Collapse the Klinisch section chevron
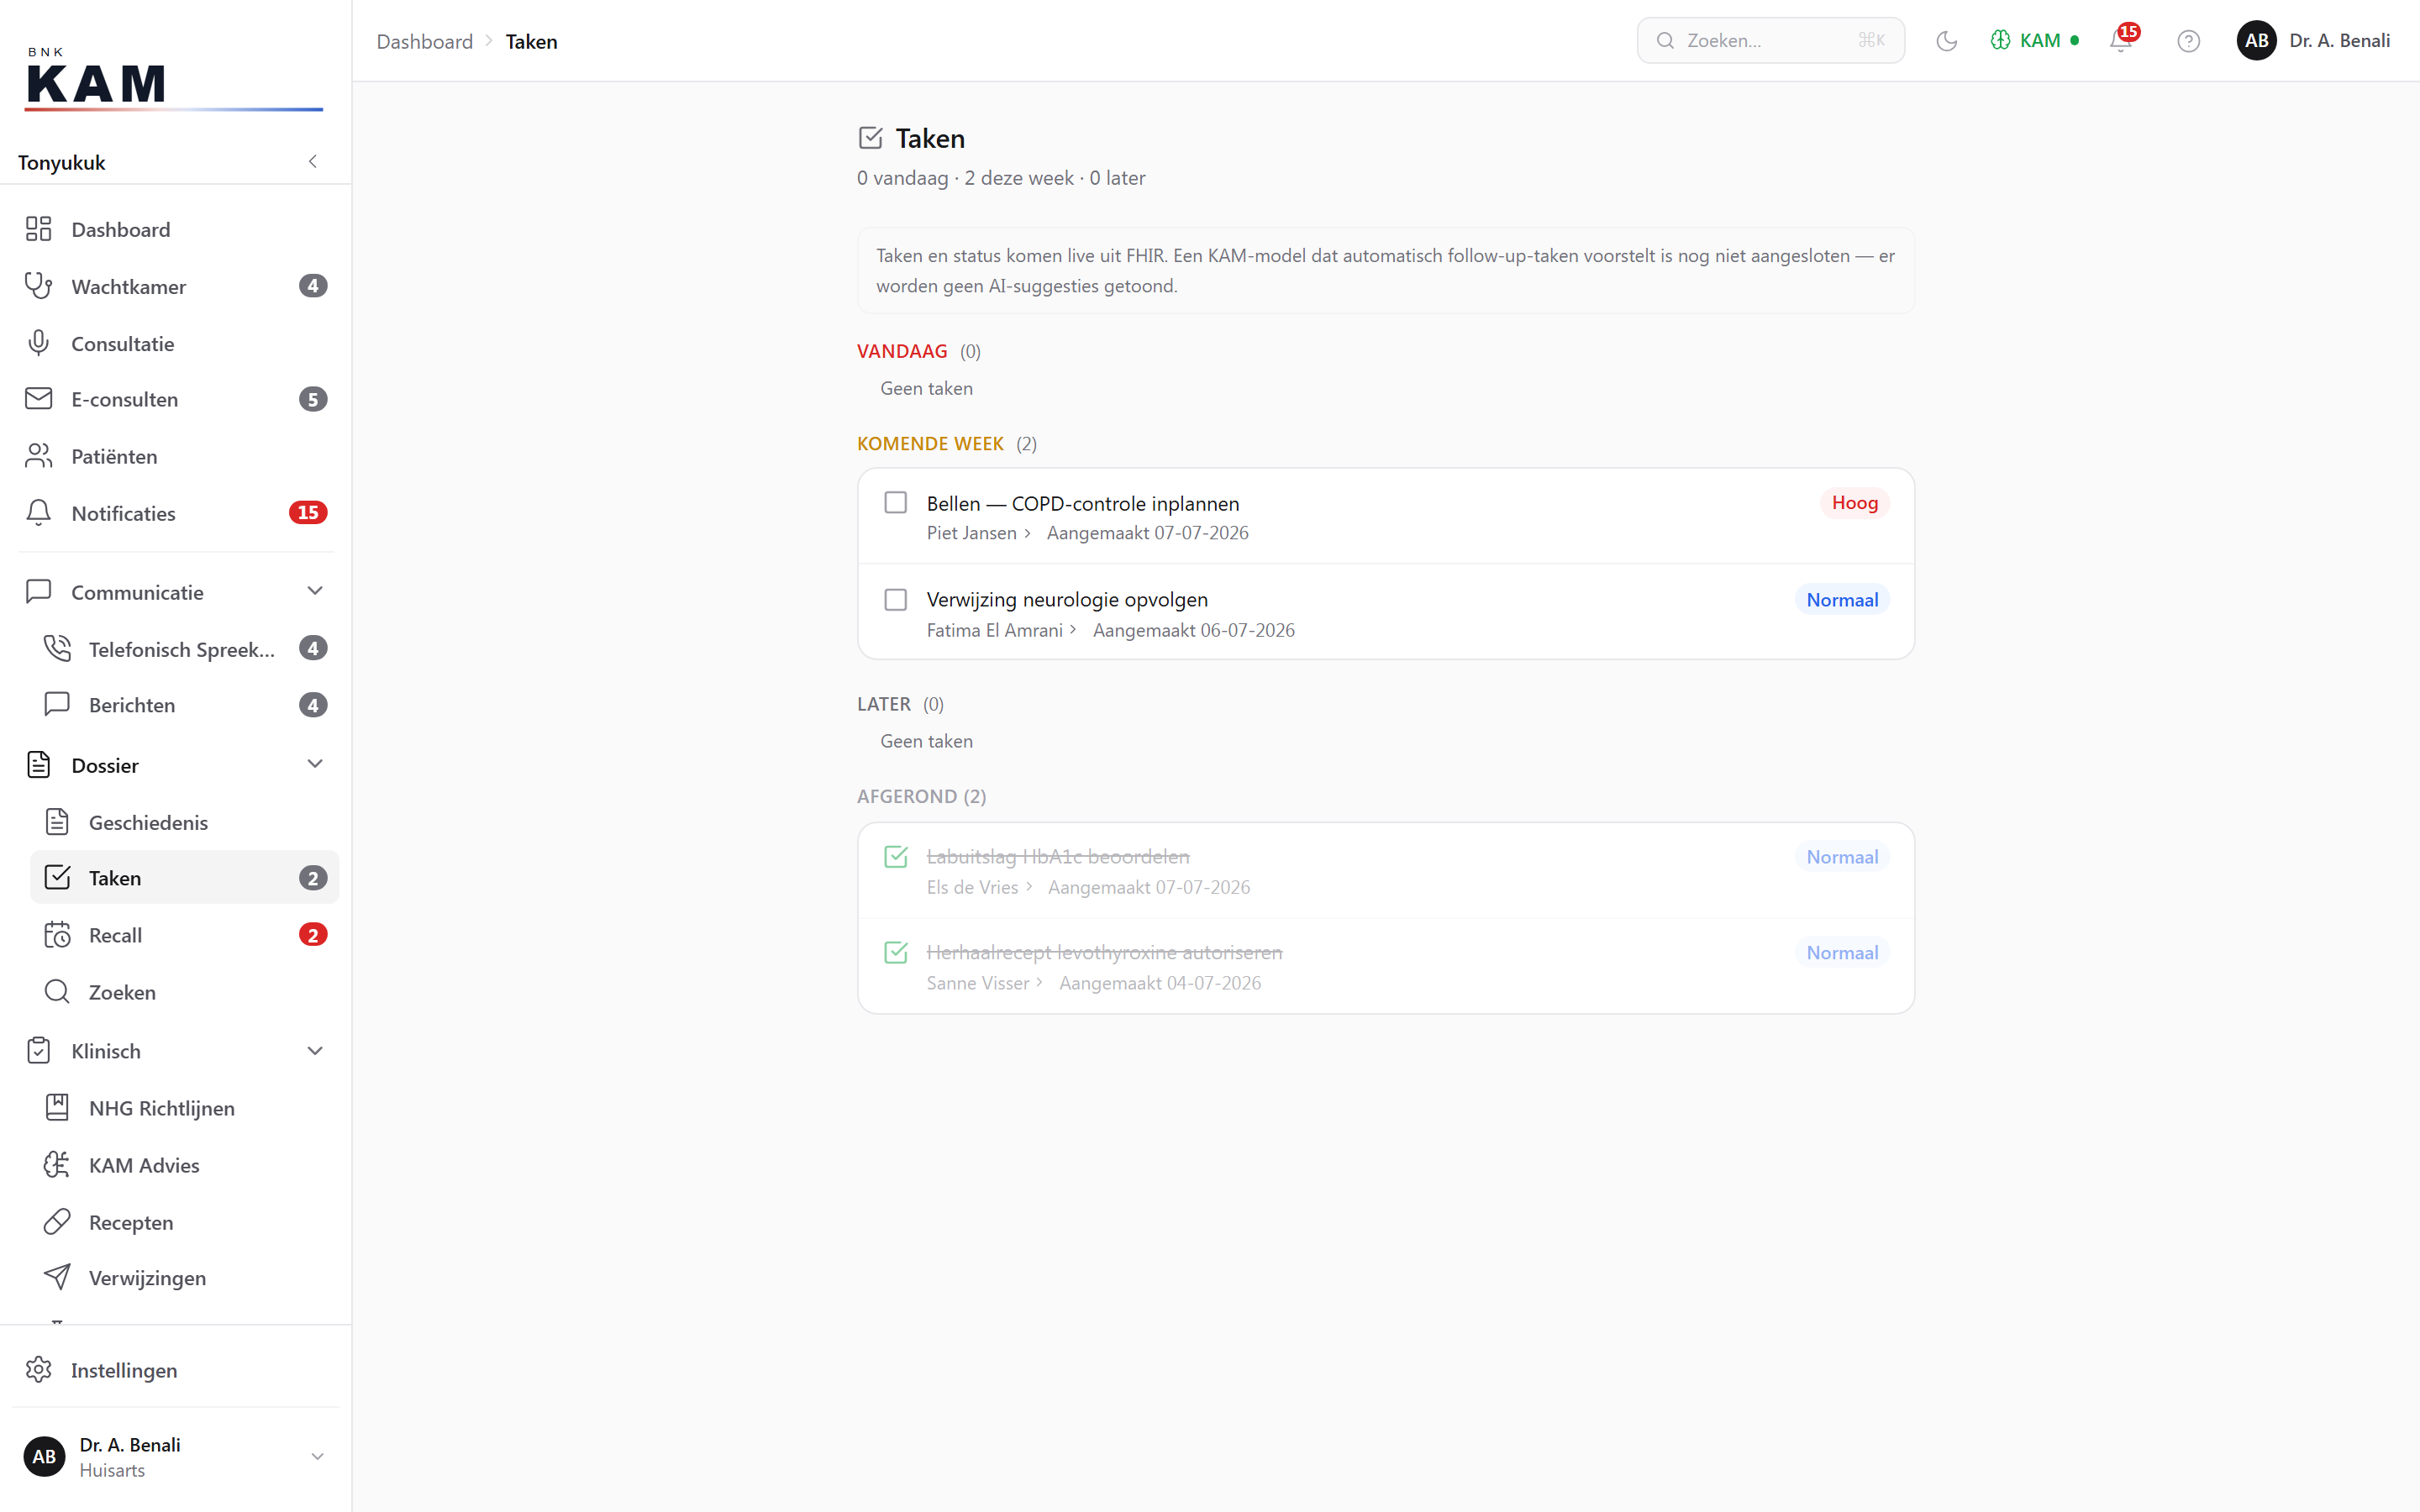The image size is (2420, 1512). coord(315,1051)
